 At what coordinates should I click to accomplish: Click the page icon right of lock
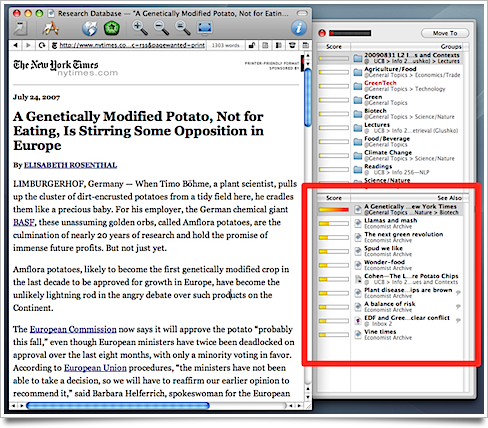[265, 45]
